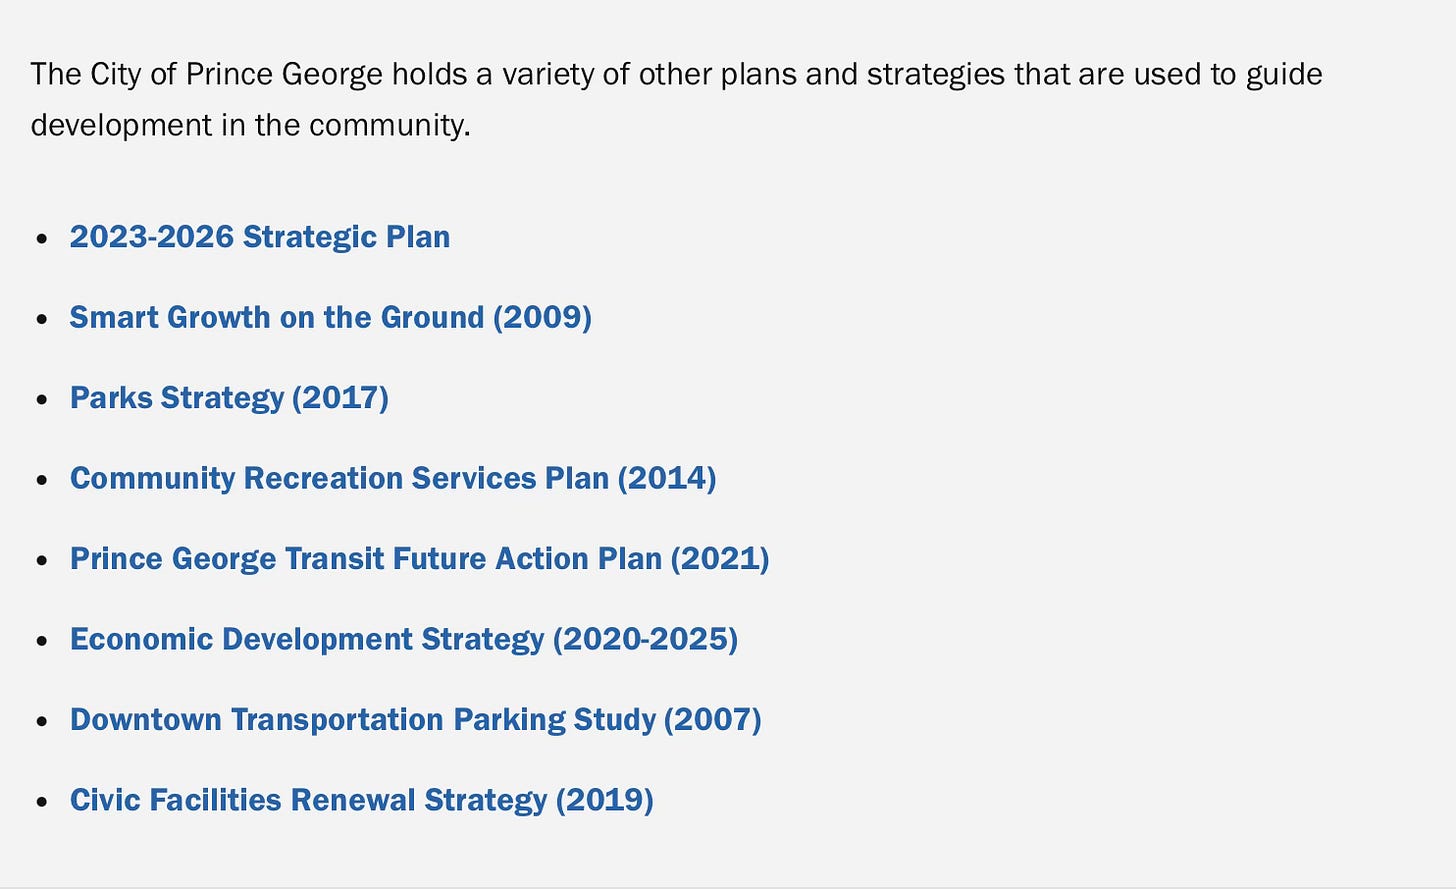Open the Parks Strategy (2017) link

(229, 398)
